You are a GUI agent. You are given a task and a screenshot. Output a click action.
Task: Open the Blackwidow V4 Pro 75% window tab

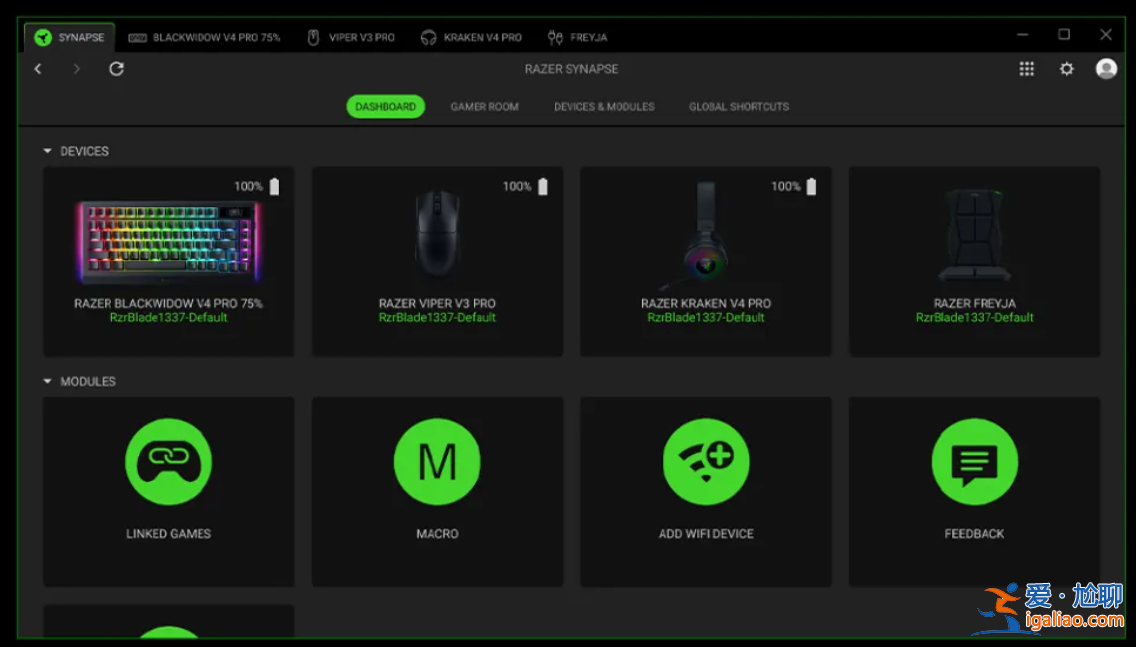tap(205, 38)
